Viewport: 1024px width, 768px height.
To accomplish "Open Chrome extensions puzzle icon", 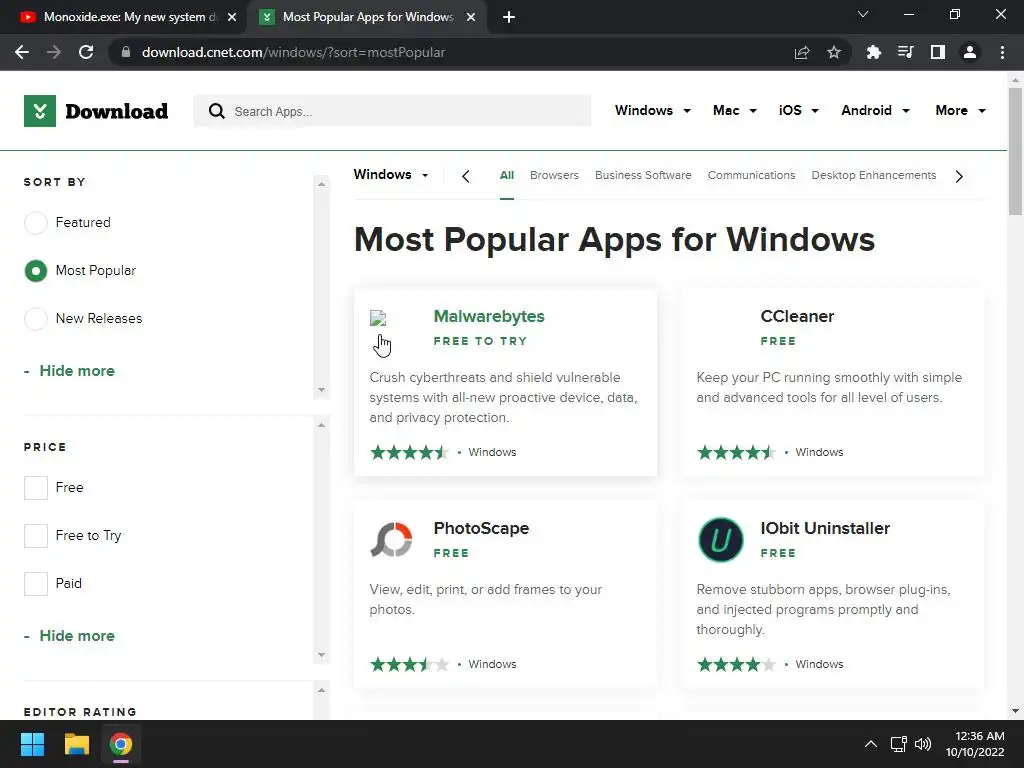I will (x=873, y=52).
